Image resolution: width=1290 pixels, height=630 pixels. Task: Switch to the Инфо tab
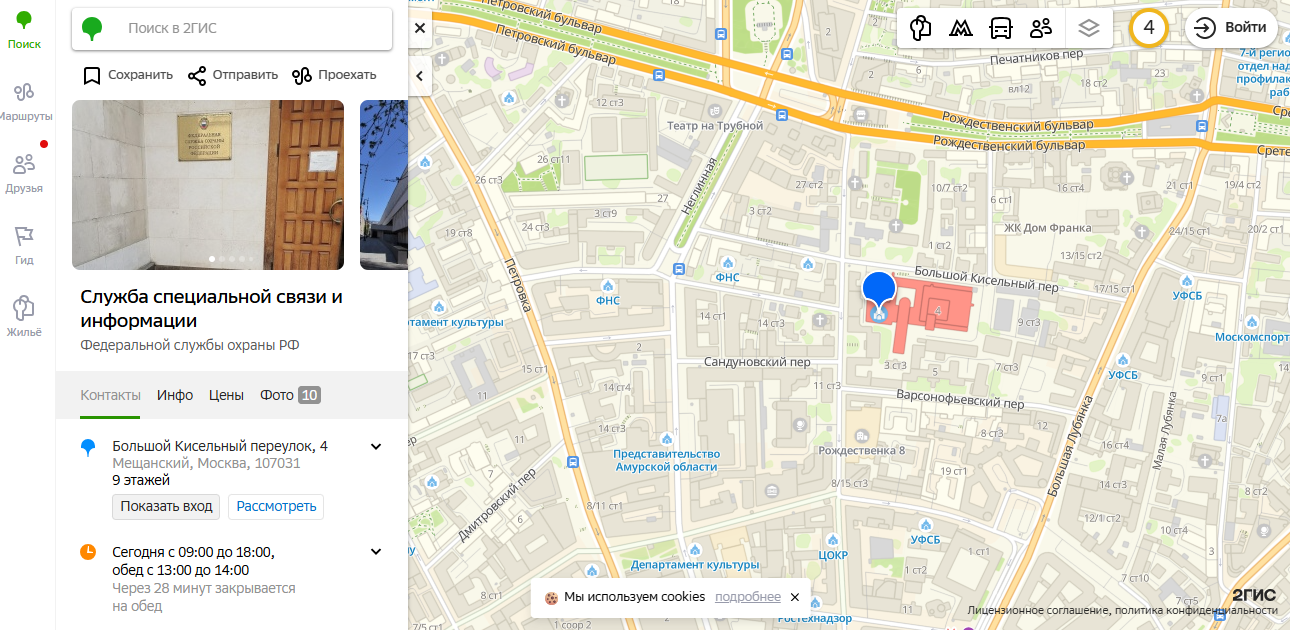pyautogui.click(x=175, y=395)
